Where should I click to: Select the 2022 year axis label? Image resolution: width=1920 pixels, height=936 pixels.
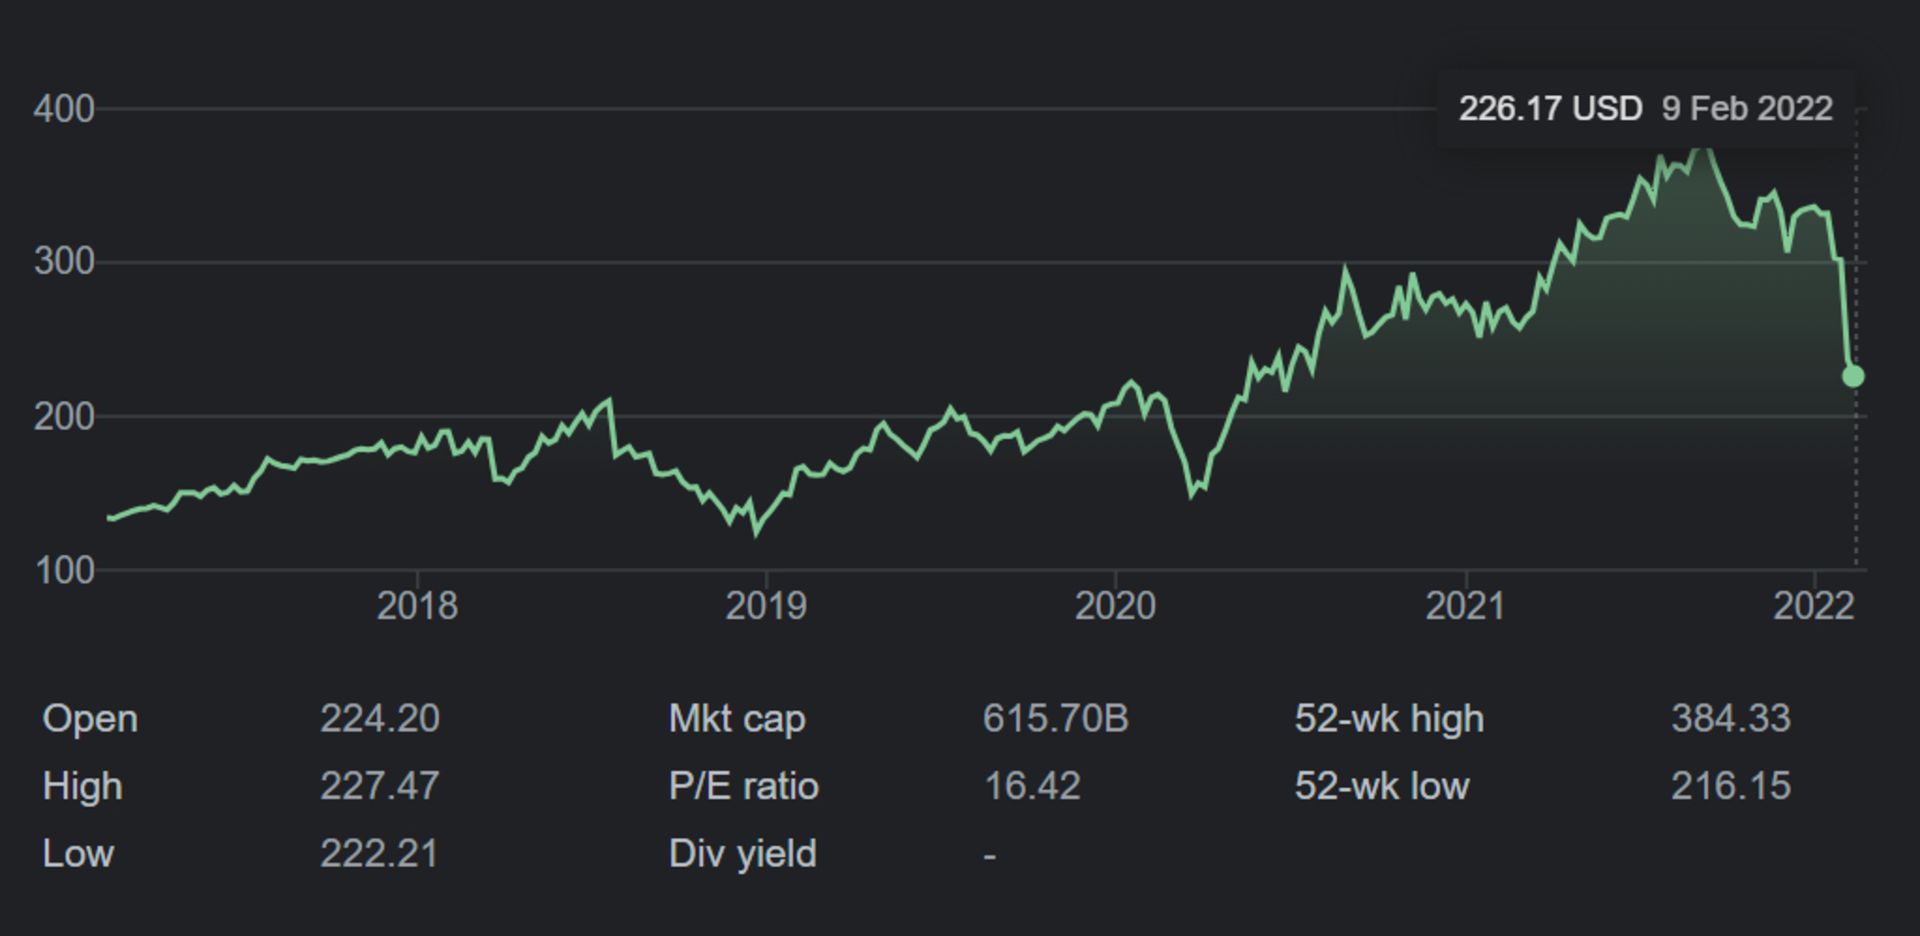[1813, 606]
